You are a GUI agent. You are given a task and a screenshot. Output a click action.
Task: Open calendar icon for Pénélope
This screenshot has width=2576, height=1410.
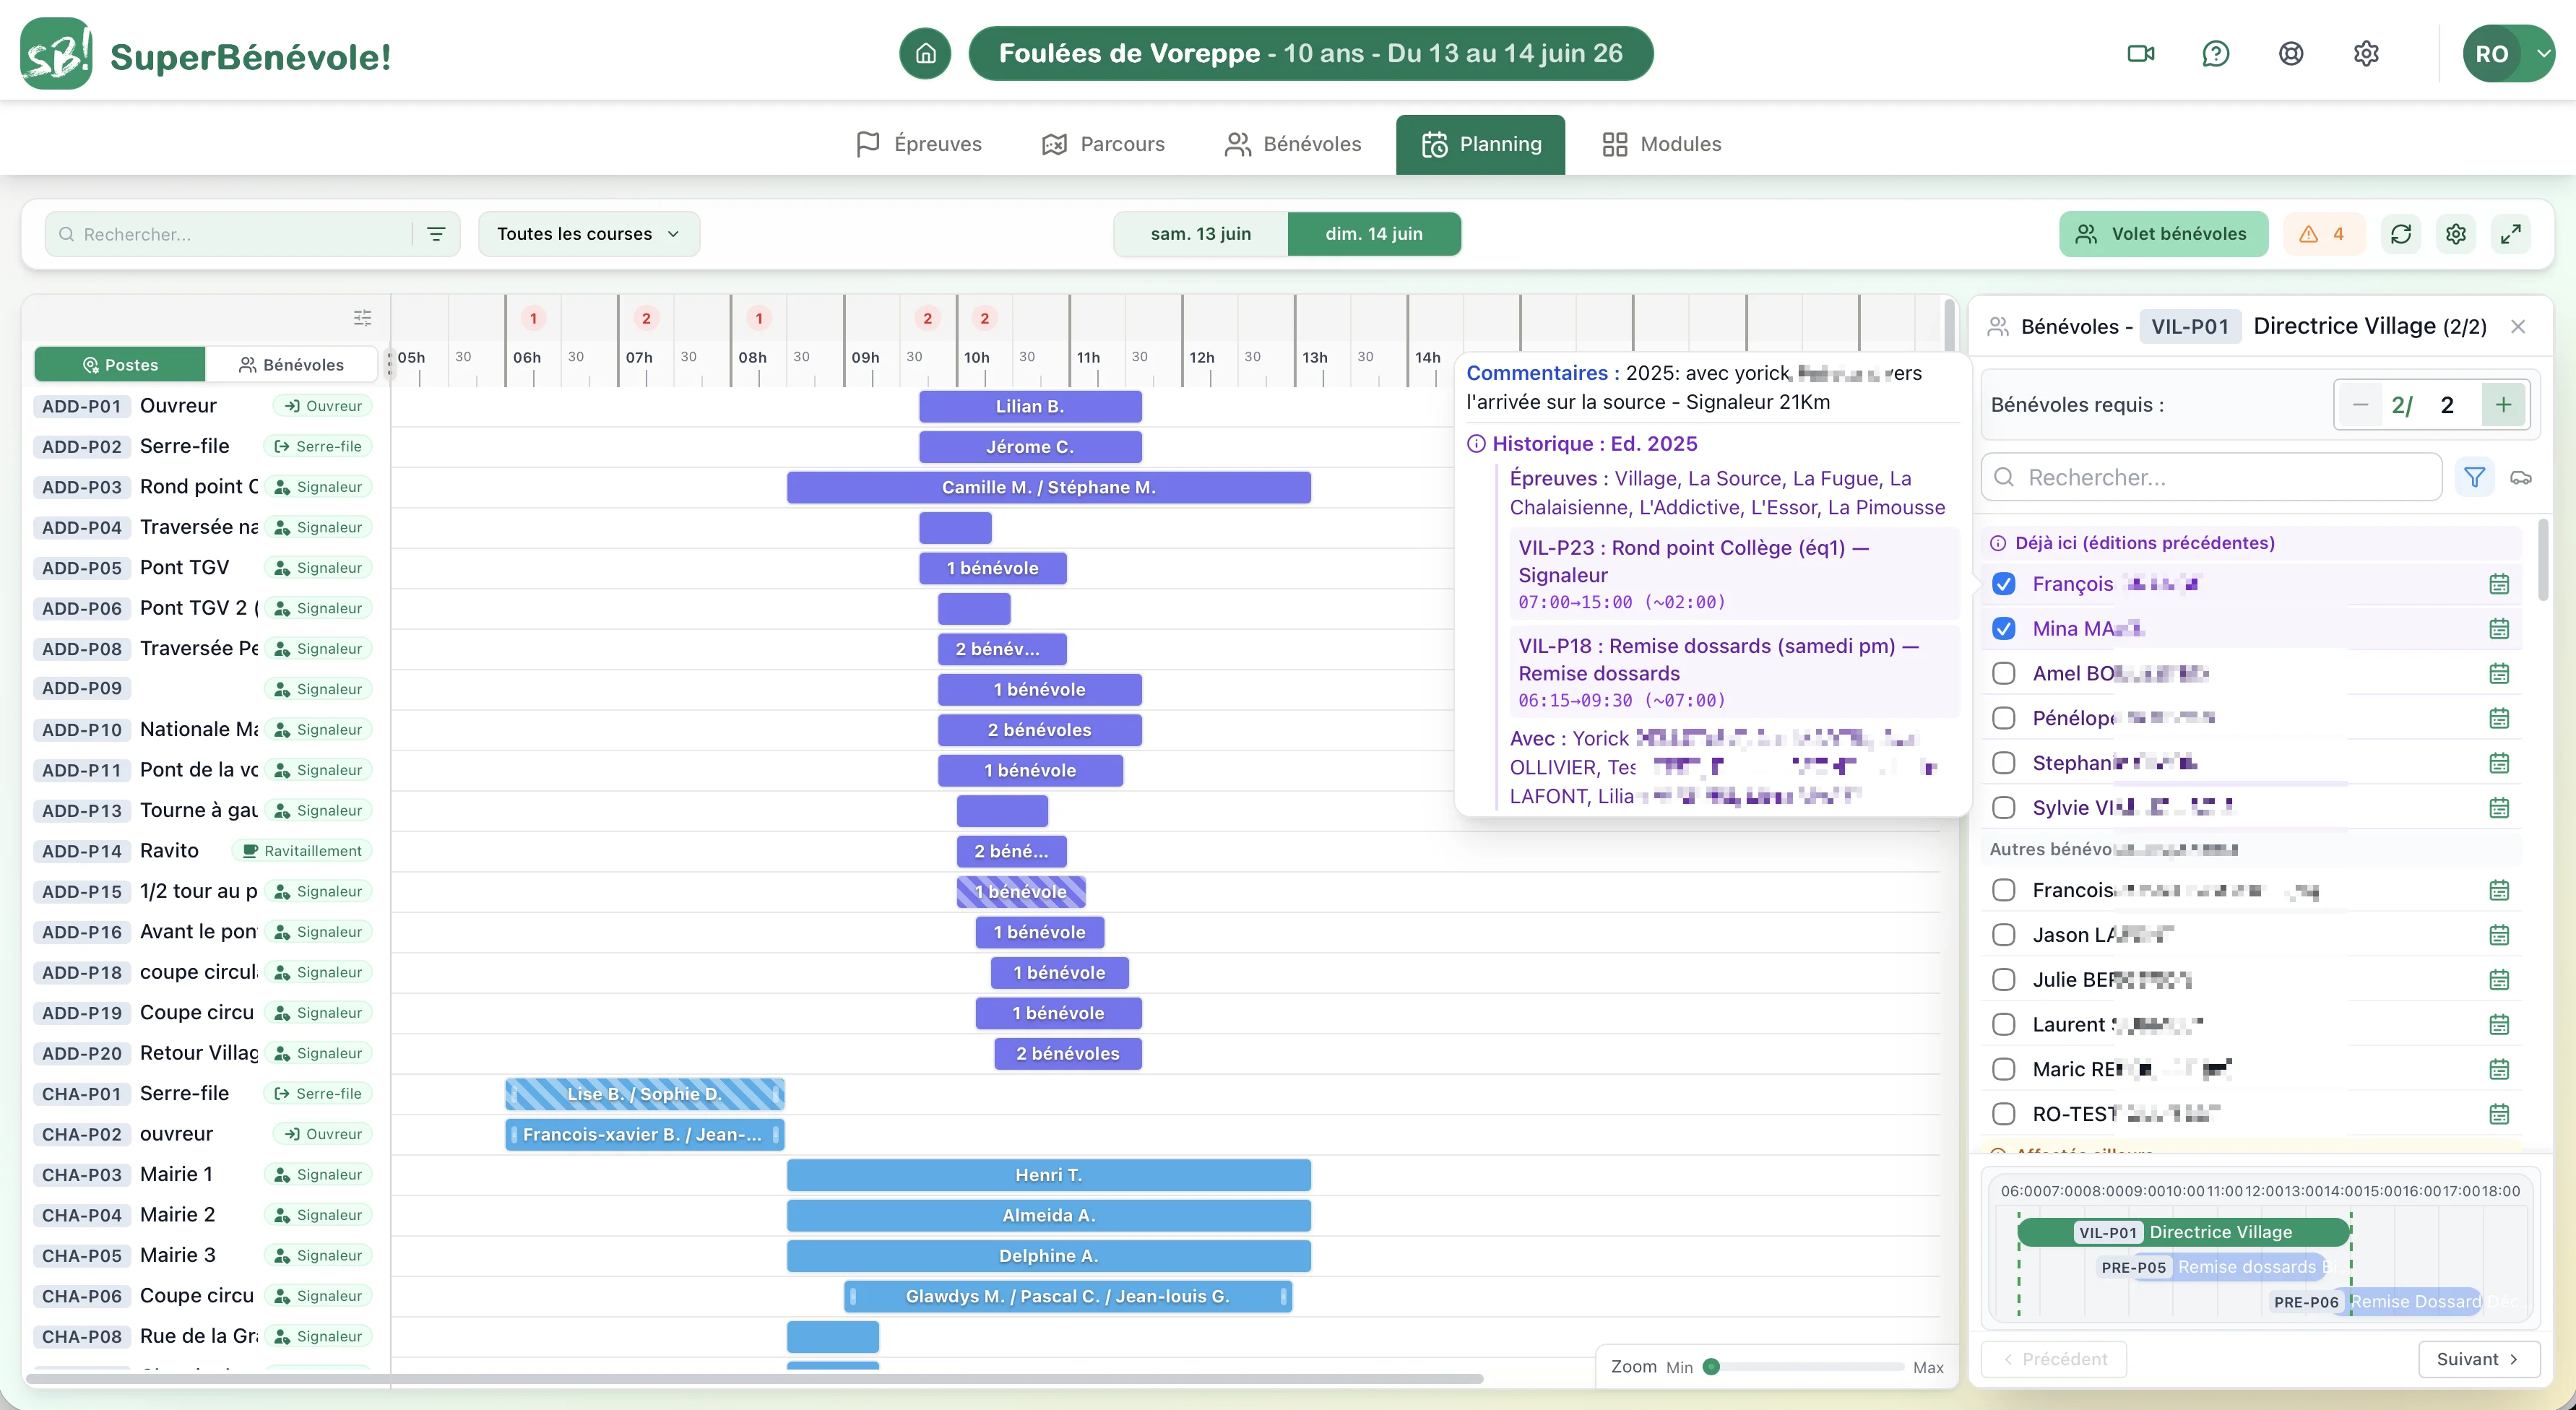[x=2498, y=718]
